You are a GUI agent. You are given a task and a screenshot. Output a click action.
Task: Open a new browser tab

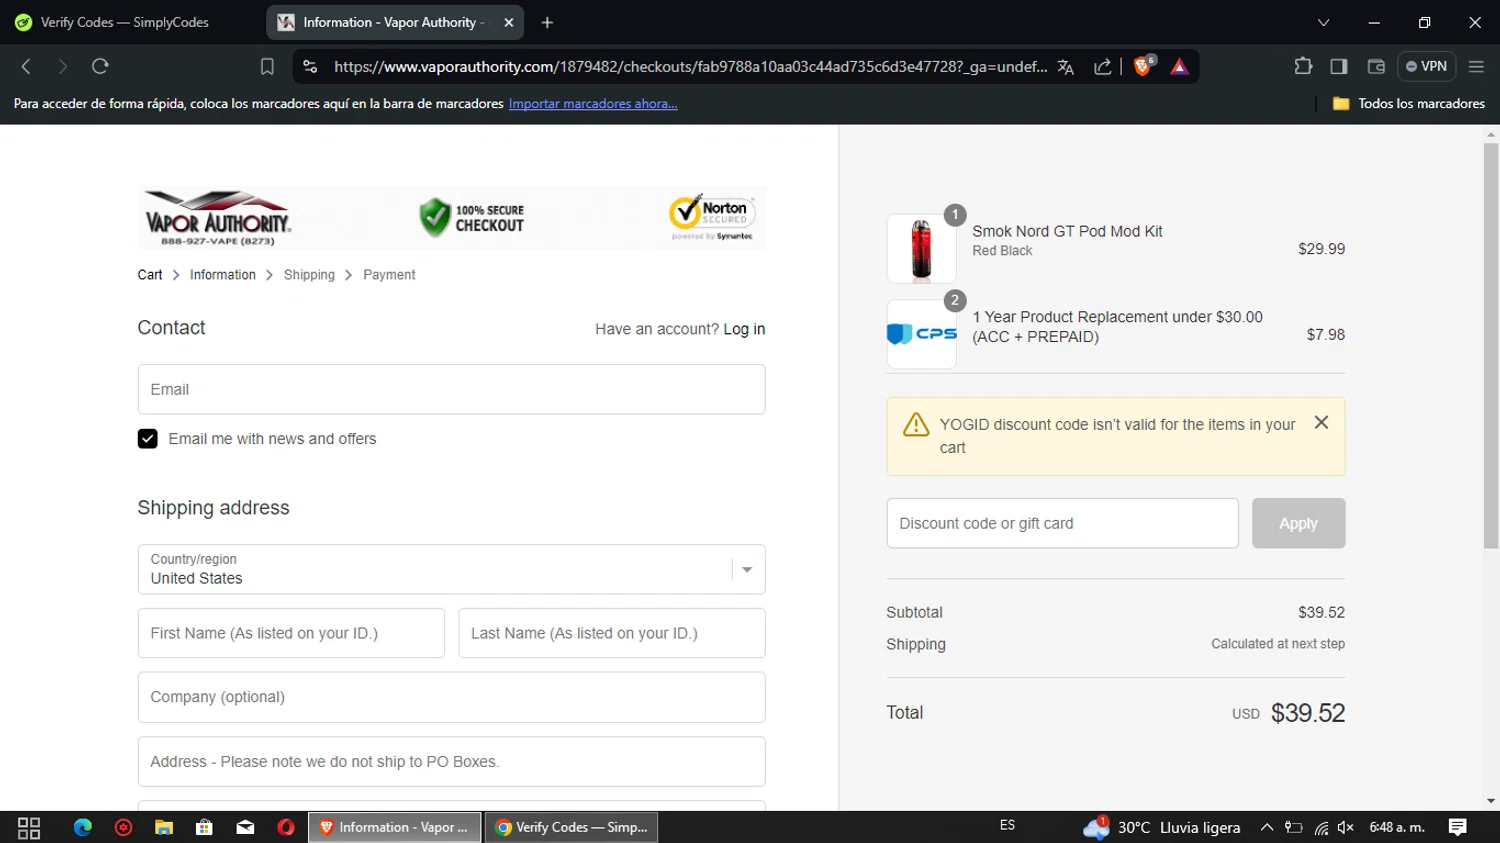547,22
